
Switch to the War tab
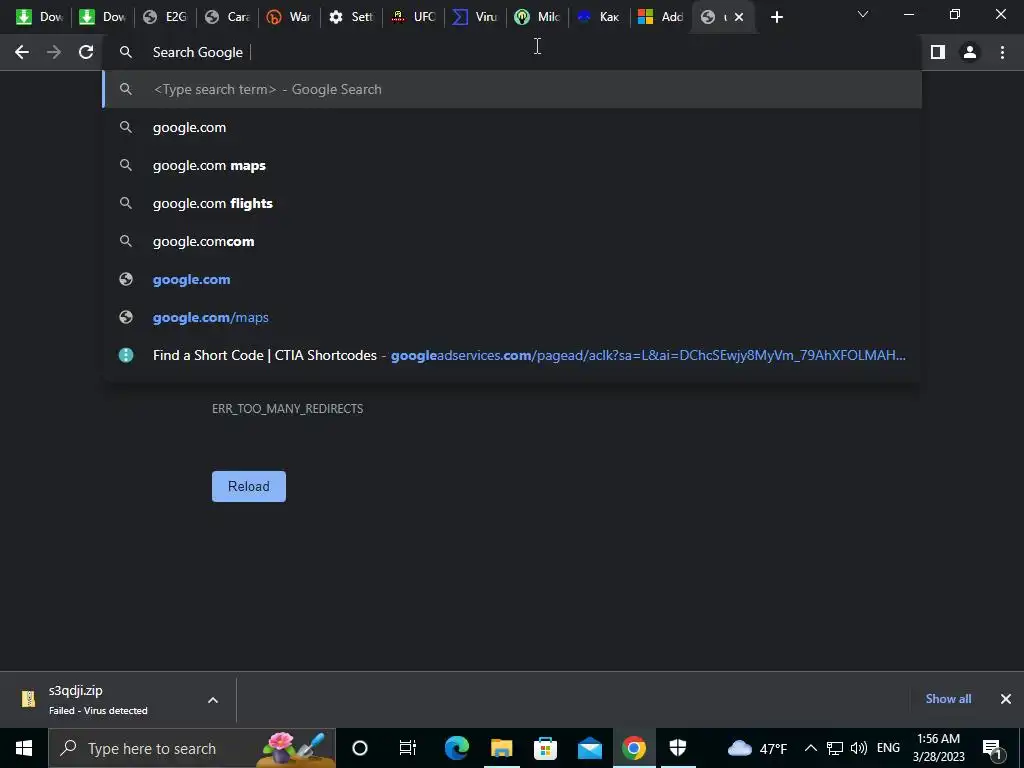click(x=289, y=17)
